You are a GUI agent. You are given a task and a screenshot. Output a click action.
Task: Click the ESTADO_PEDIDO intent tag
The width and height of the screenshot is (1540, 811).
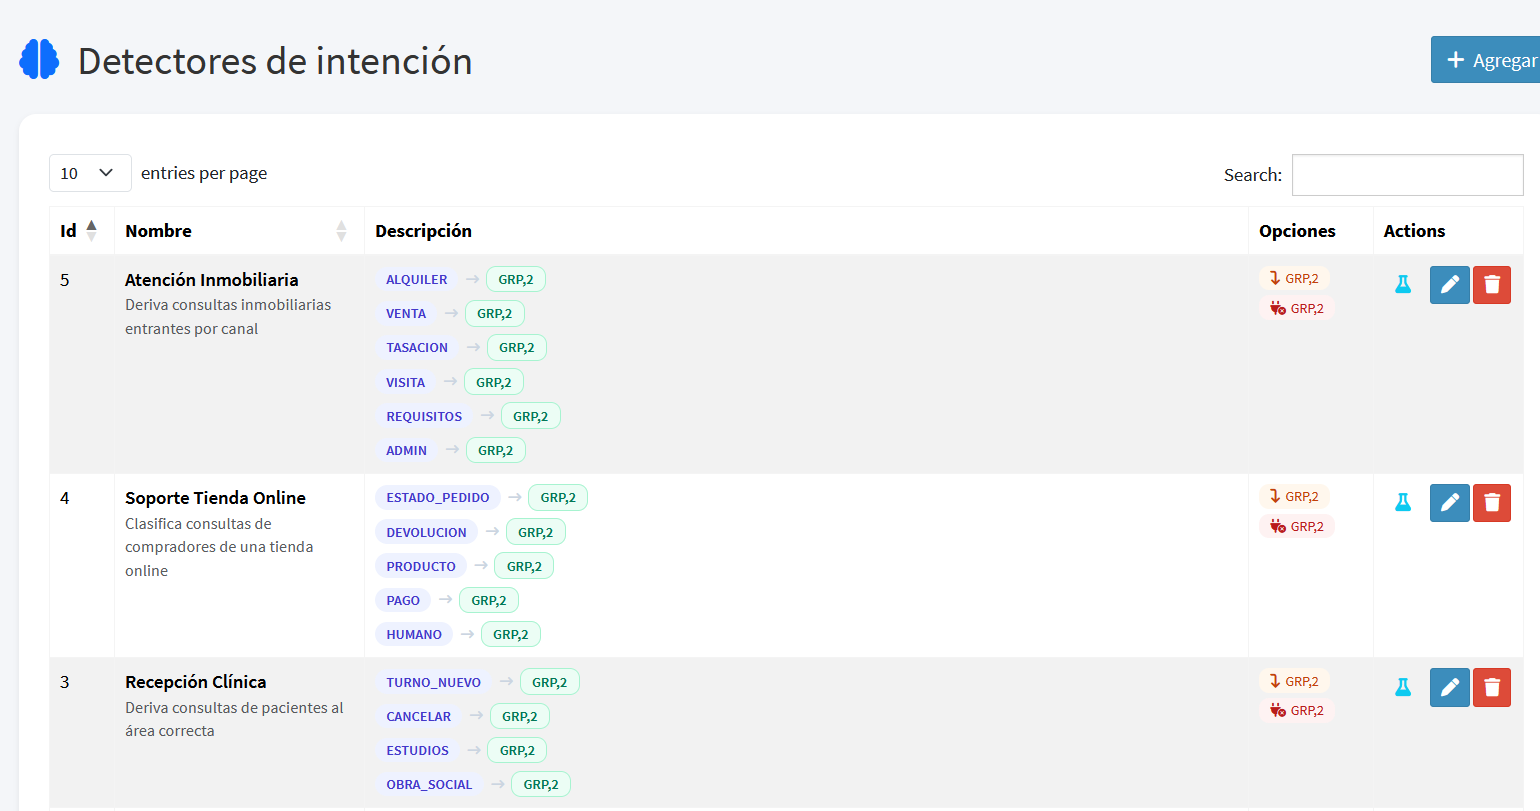click(438, 498)
